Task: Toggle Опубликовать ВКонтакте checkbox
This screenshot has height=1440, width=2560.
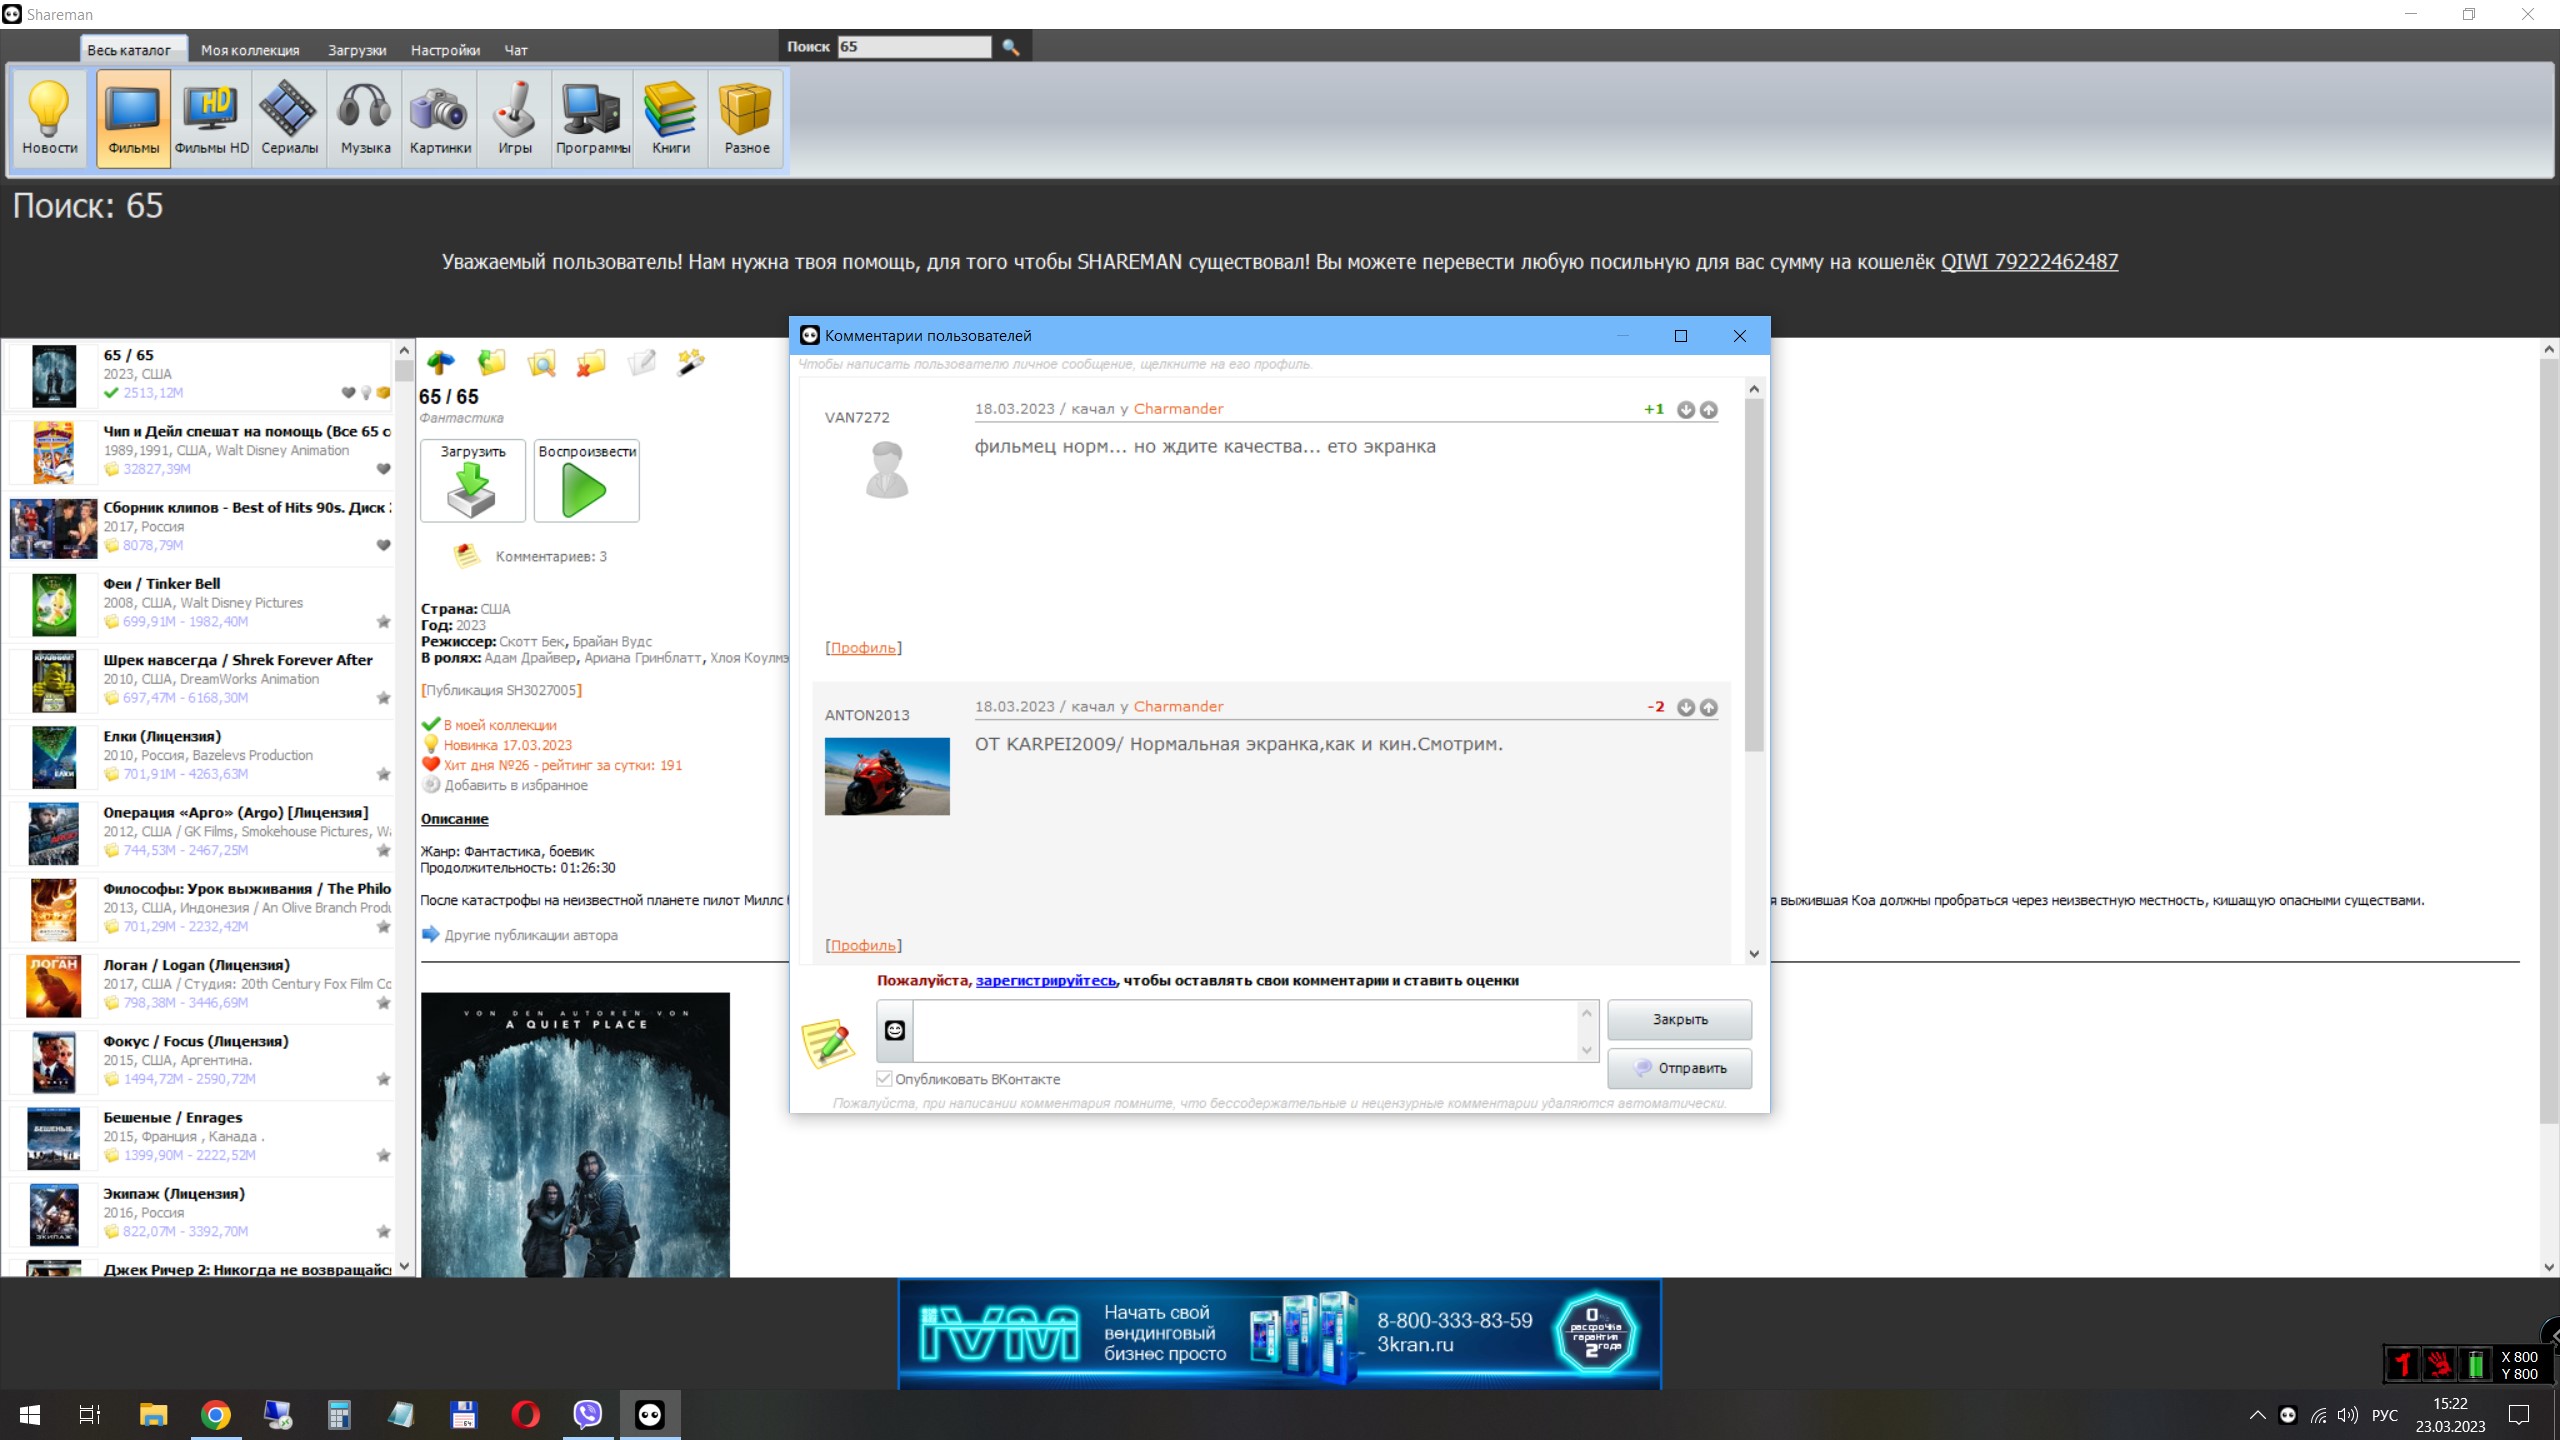Action: click(884, 1079)
